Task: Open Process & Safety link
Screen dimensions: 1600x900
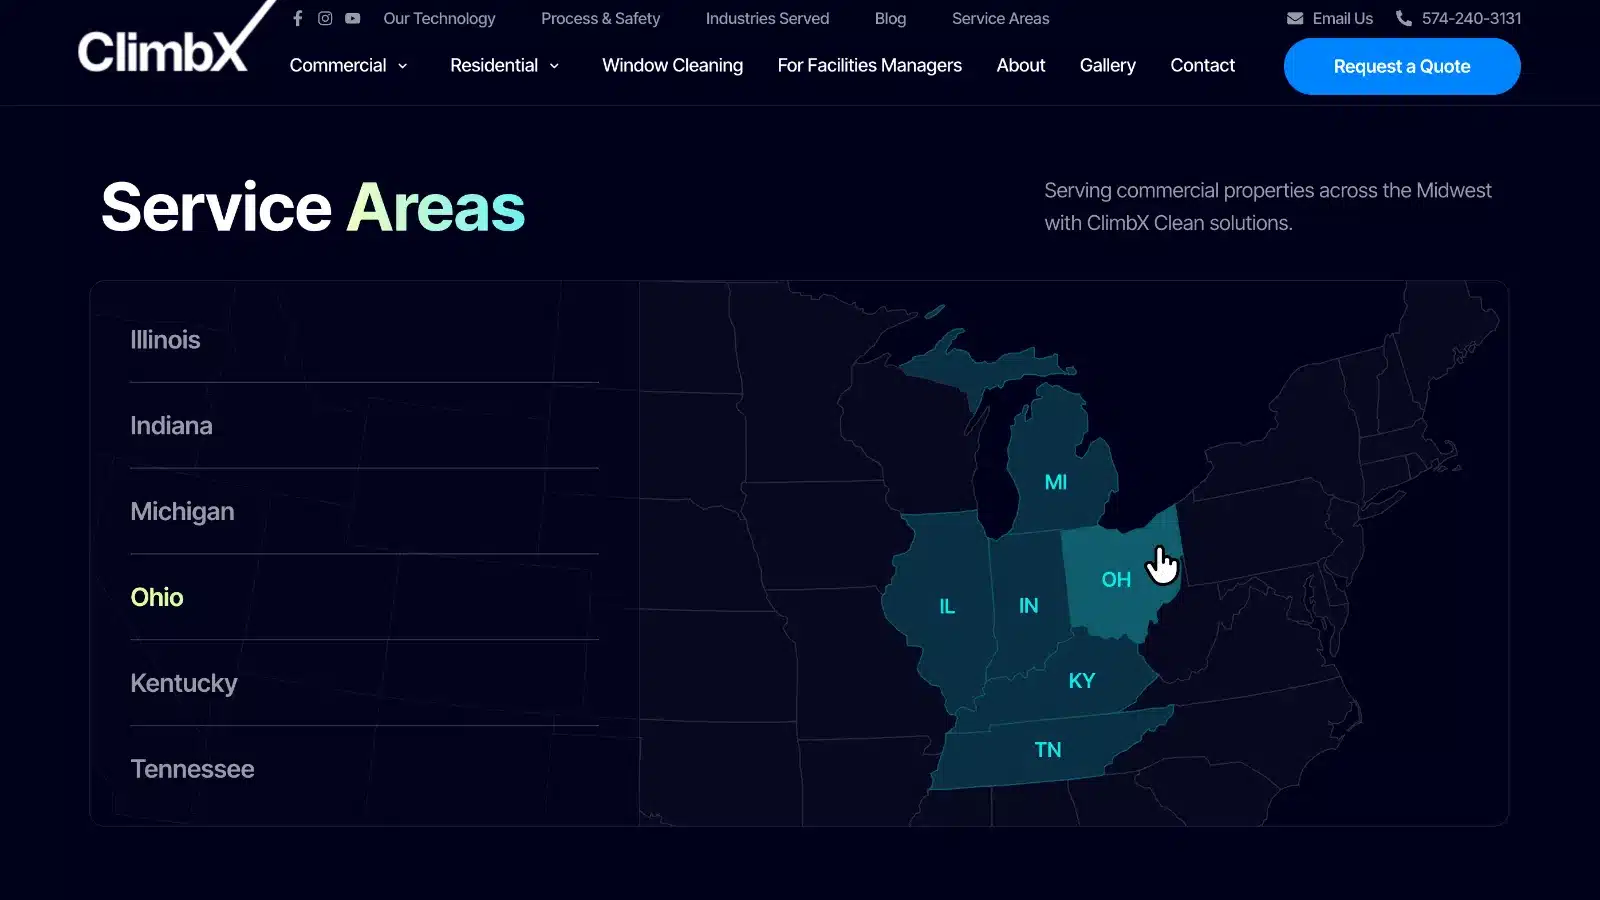Action: 601,18
